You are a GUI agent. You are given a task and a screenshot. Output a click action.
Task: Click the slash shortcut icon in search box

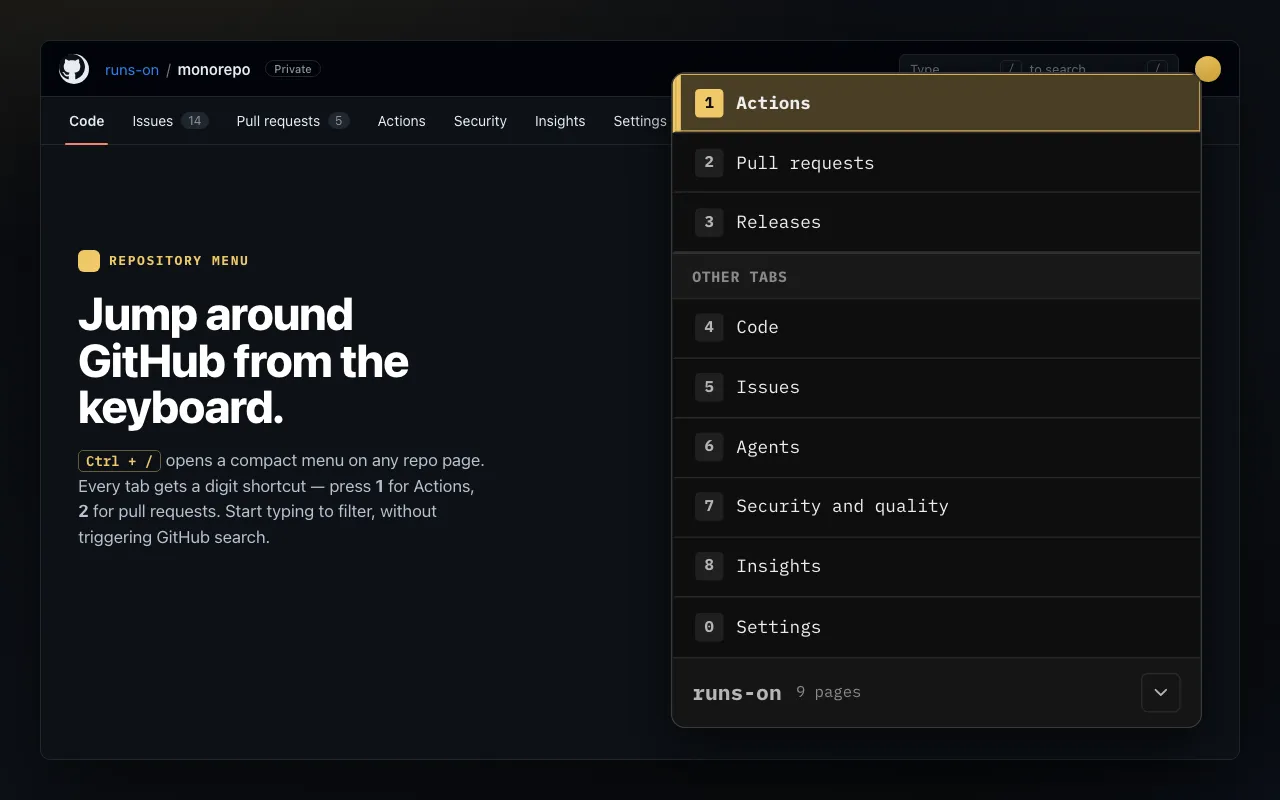tap(1156, 69)
